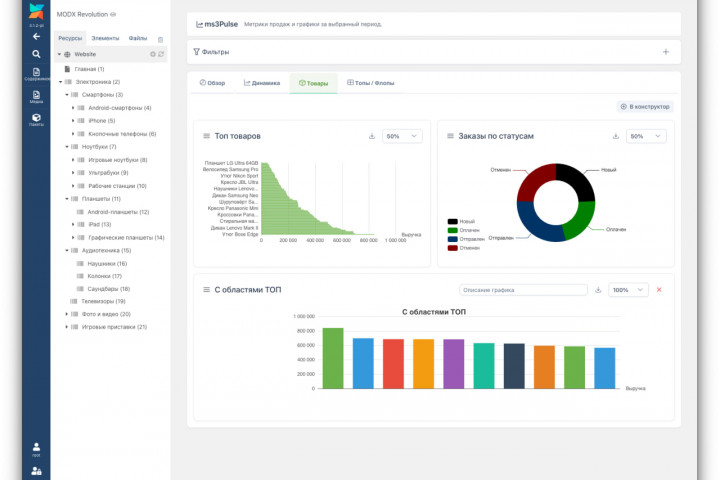This screenshot has height=480, width=720.
Task: Refresh the Website resource tree
Action: (x=162, y=54)
